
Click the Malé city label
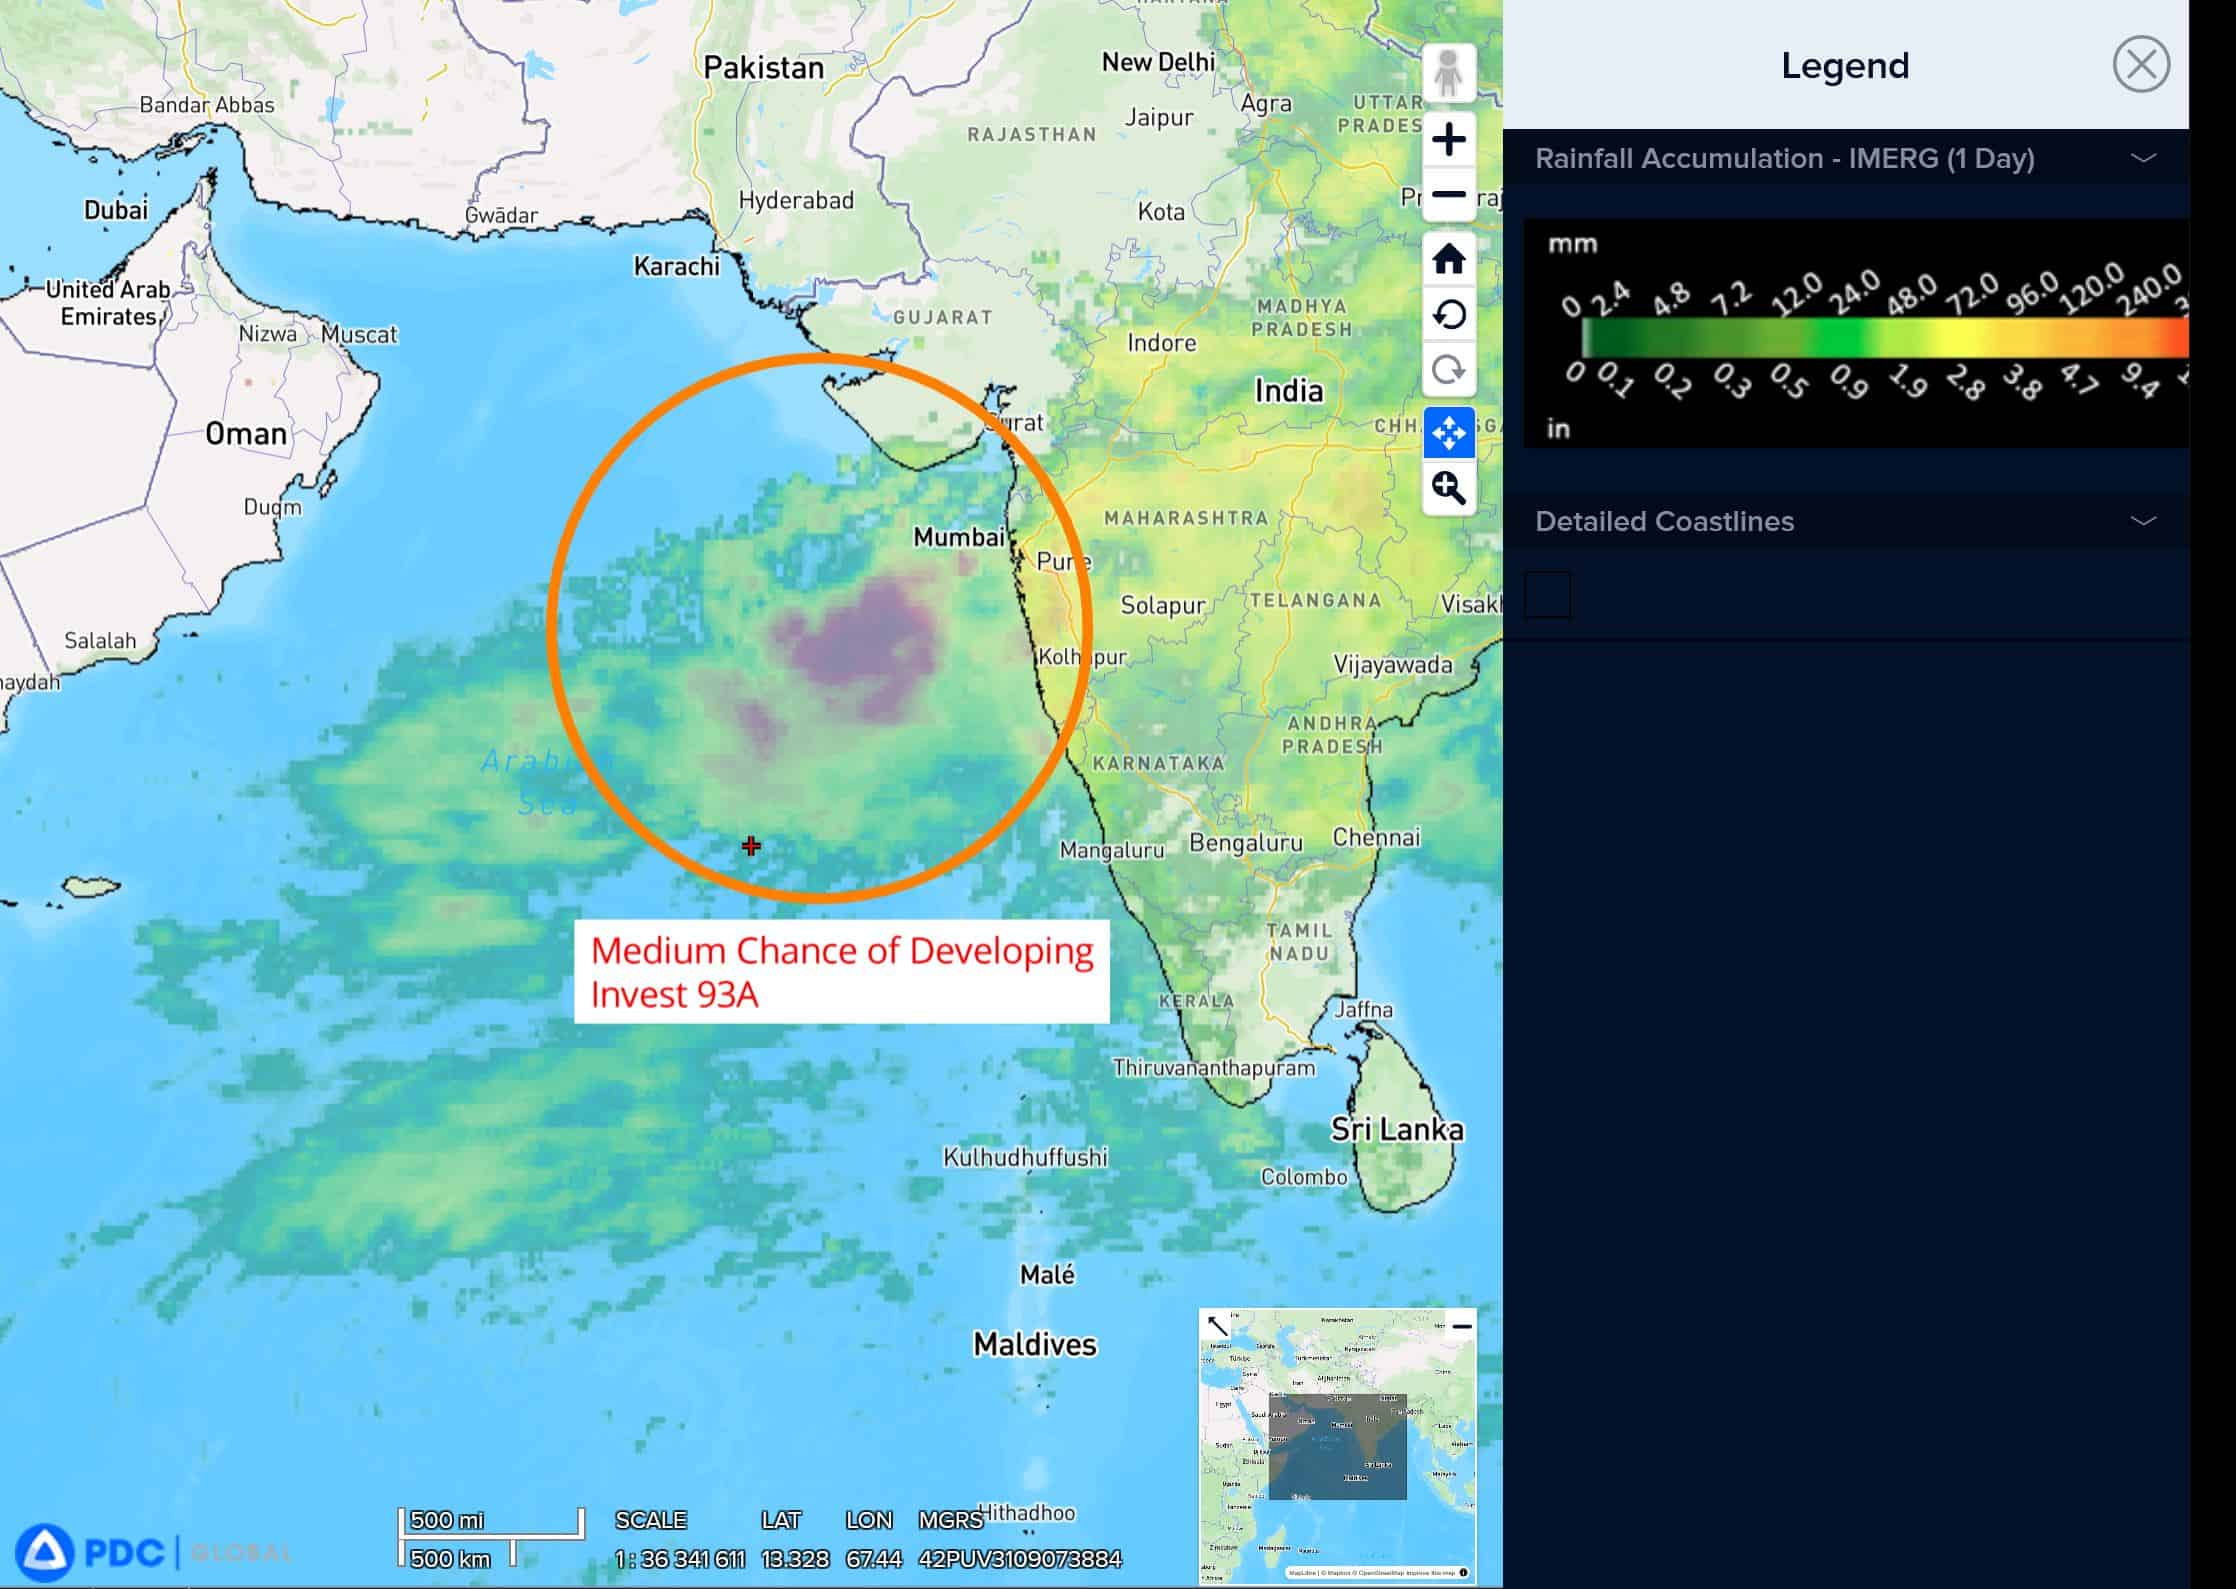pos(1047,1275)
